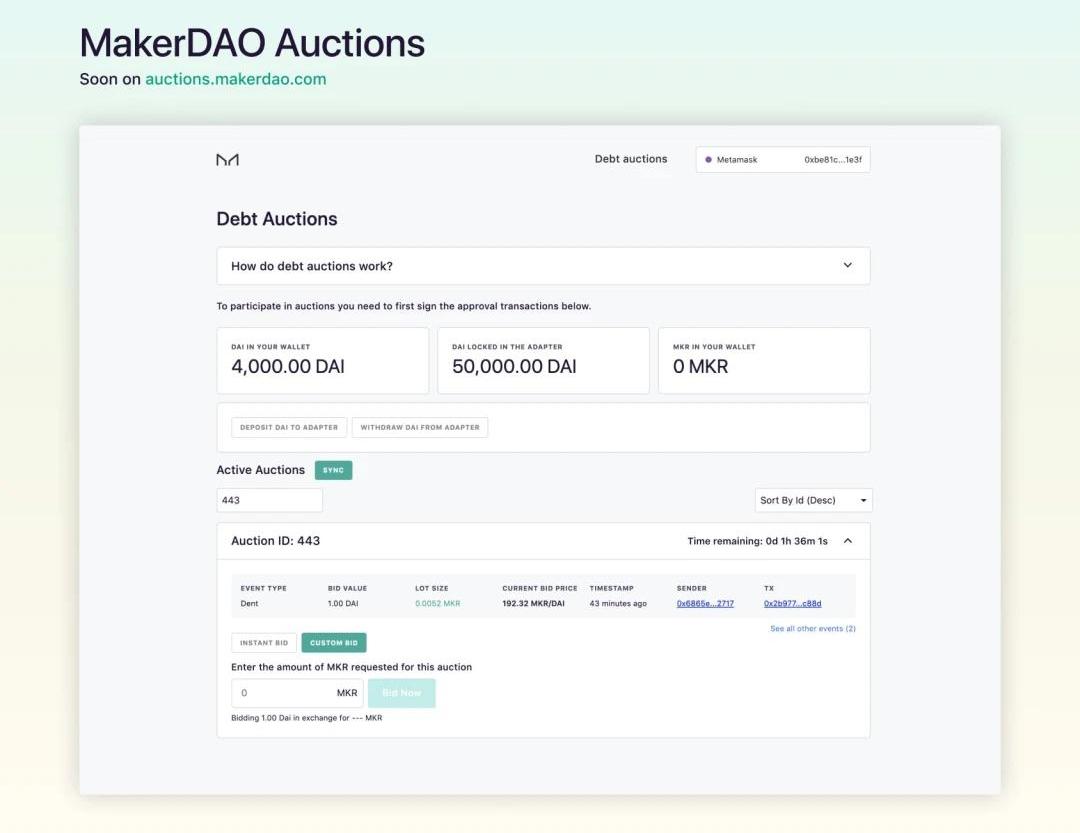Click How do debt auctions work panel
The width and height of the screenshot is (1080, 833).
click(x=543, y=266)
